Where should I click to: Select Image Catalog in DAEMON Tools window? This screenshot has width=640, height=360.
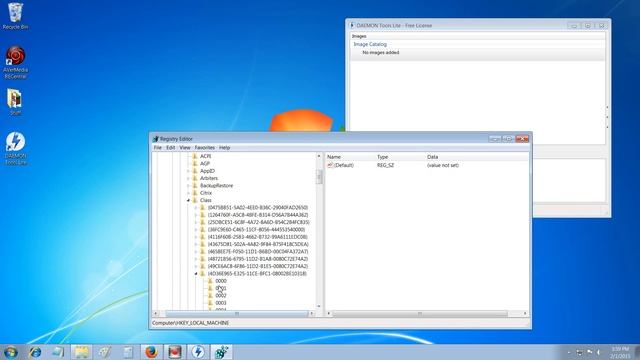coord(370,44)
